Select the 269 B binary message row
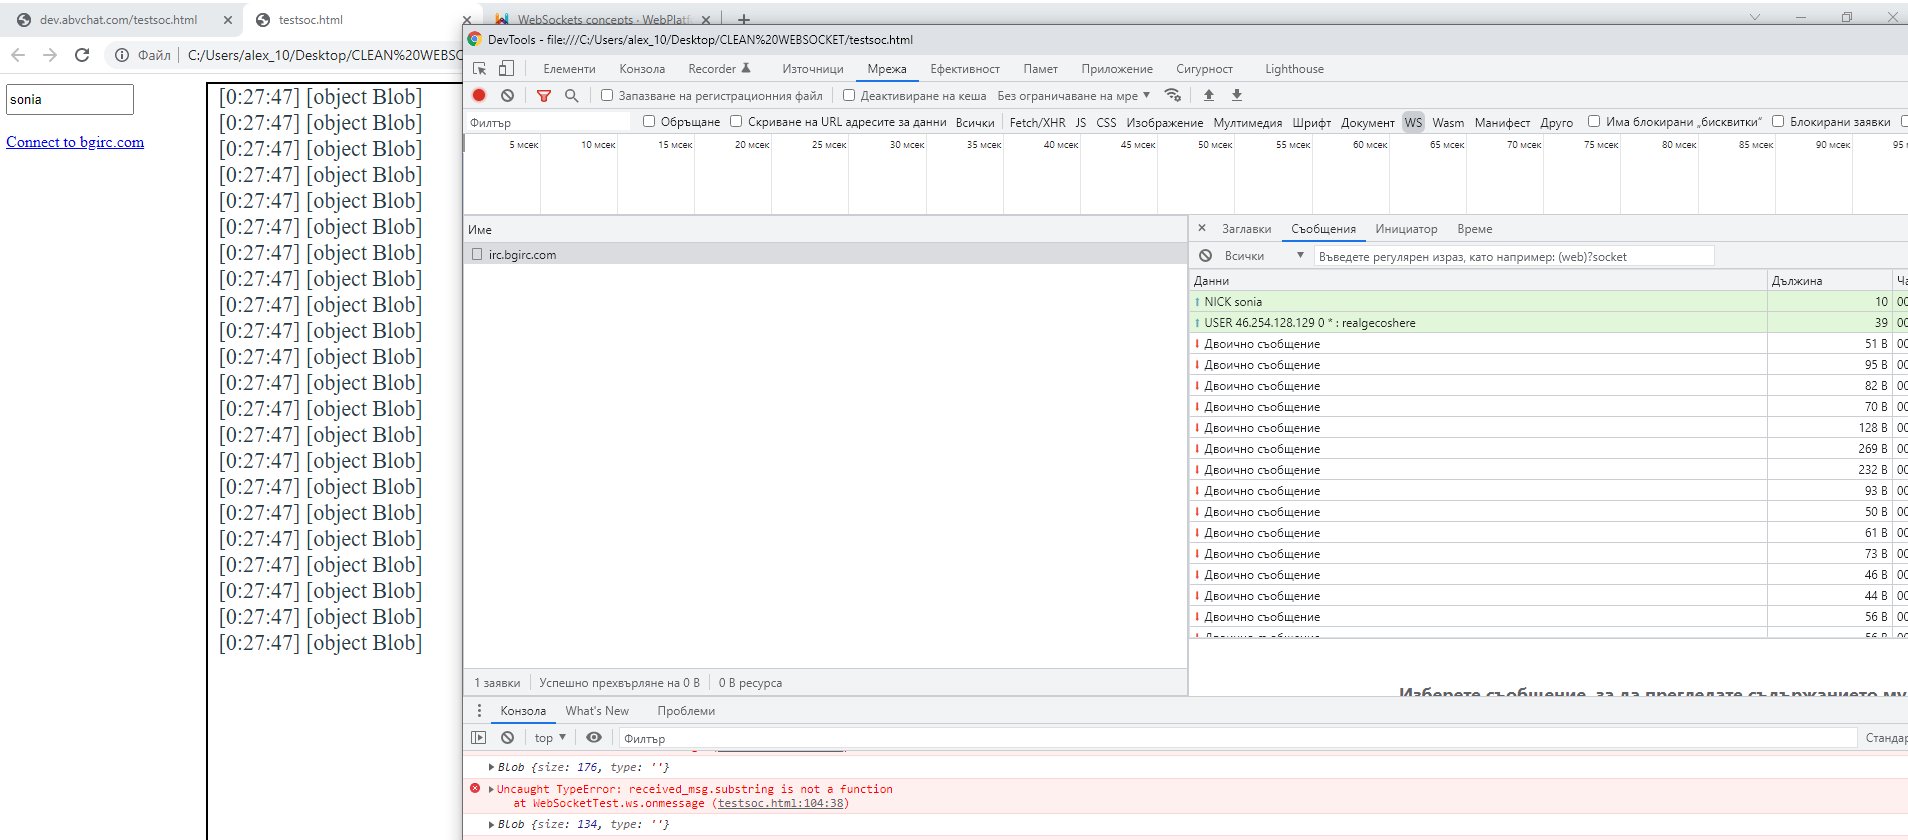 point(1548,448)
